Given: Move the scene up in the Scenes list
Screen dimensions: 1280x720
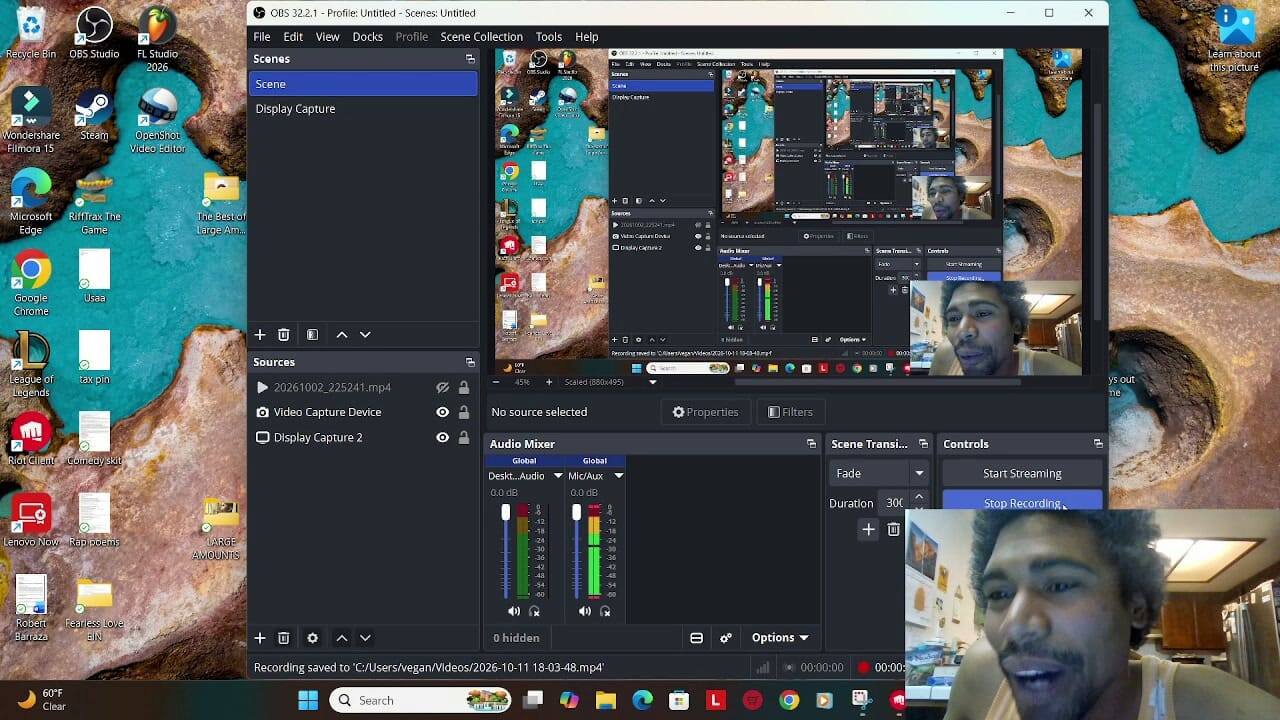Looking at the screenshot, I should tap(342, 335).
